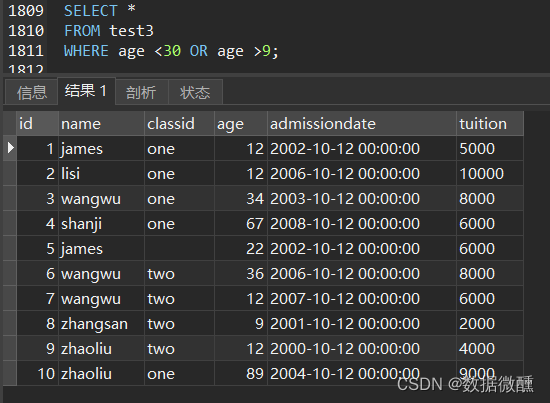This screenshot has width=550, height=403.
Task: Click age cell '22'
Action: click(x=241, y=249)
